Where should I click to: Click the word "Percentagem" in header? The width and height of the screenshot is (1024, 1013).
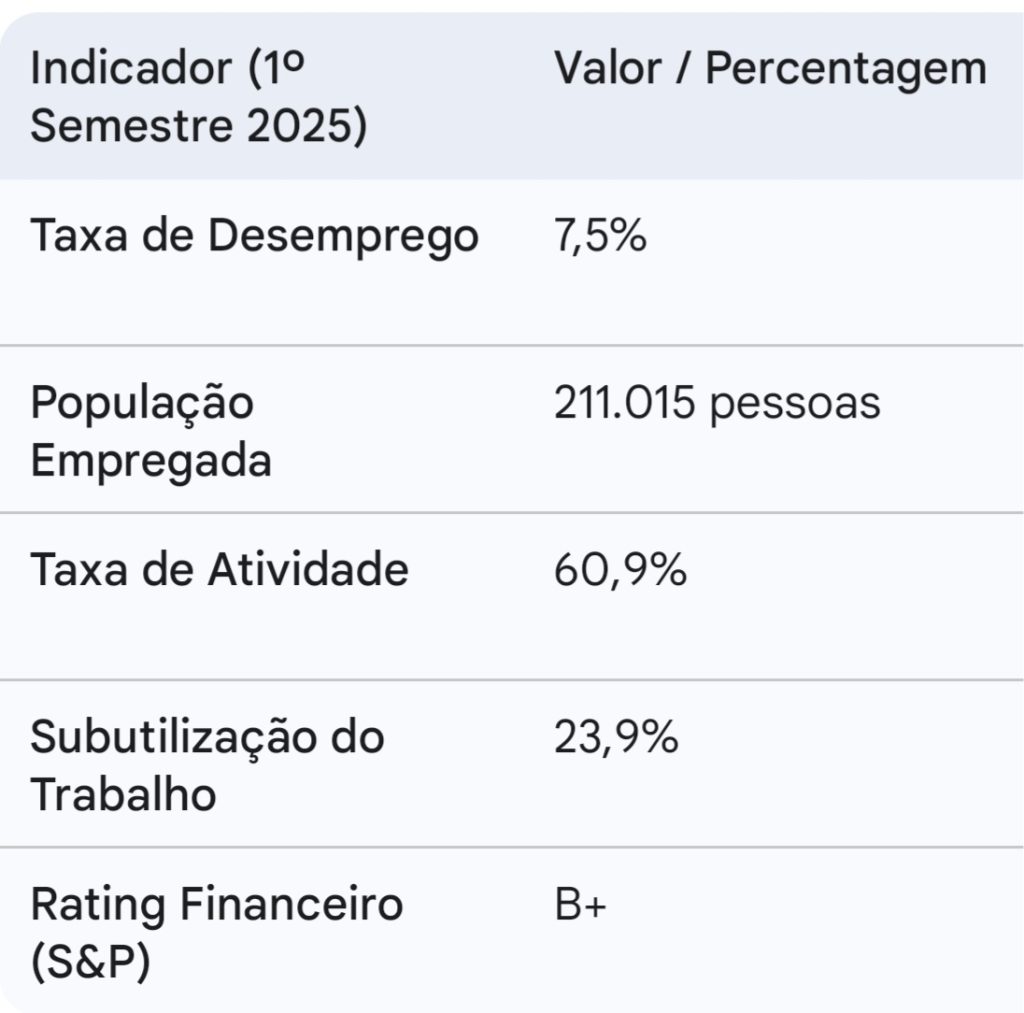(846, 70)
